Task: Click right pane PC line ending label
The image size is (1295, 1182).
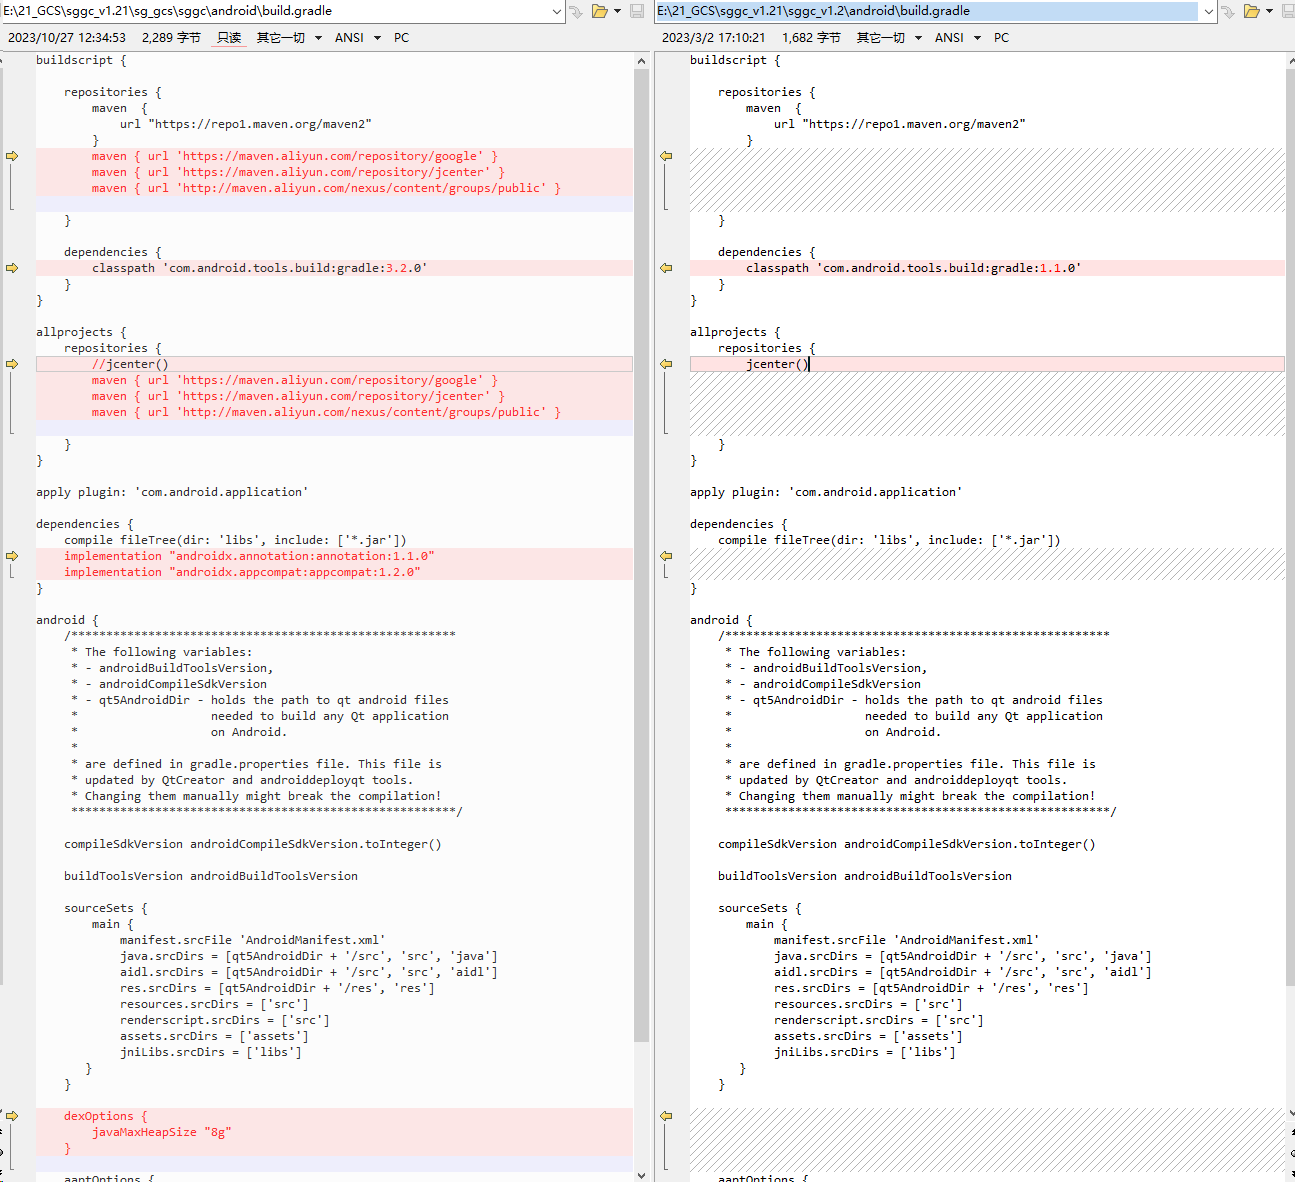Action: tap(1001, 38)
